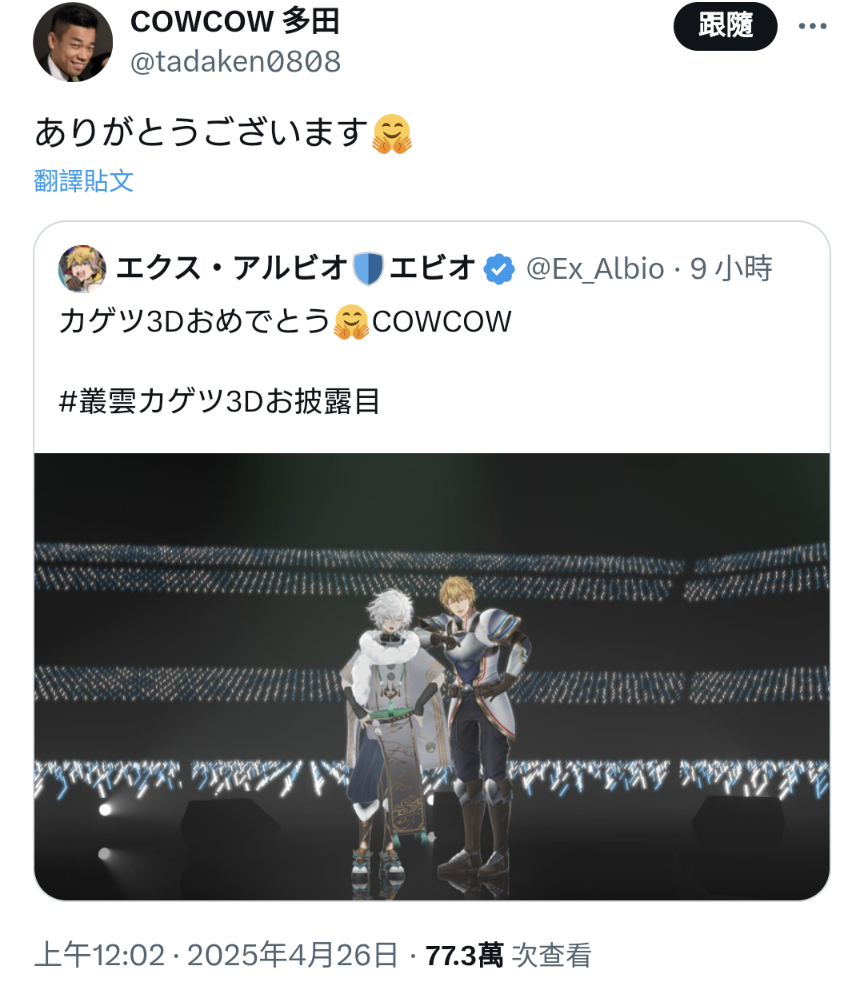Open the #叢雲カゲツ3Dお披露目 hashtag

click(219, 401)
